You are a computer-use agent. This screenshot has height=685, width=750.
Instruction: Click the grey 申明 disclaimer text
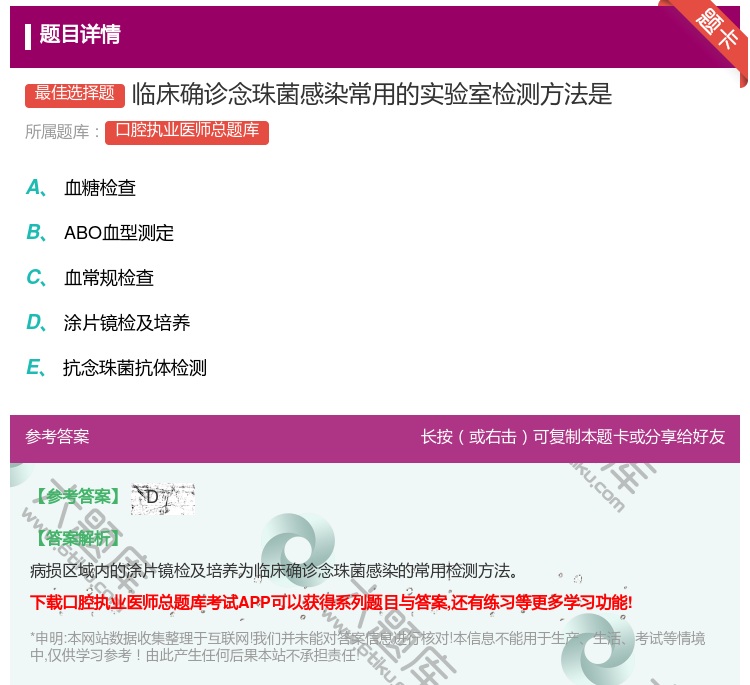click(367, 646)
